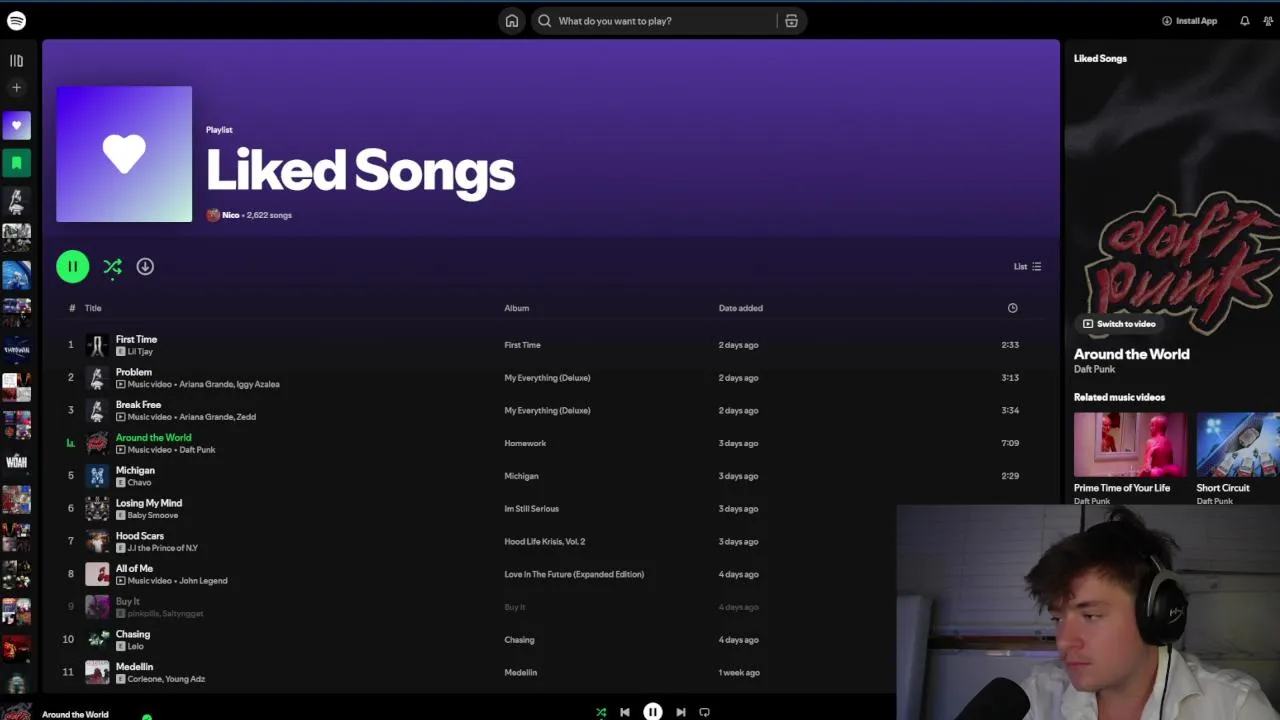Open Daft Punk under right panel title

[1094, 369]
